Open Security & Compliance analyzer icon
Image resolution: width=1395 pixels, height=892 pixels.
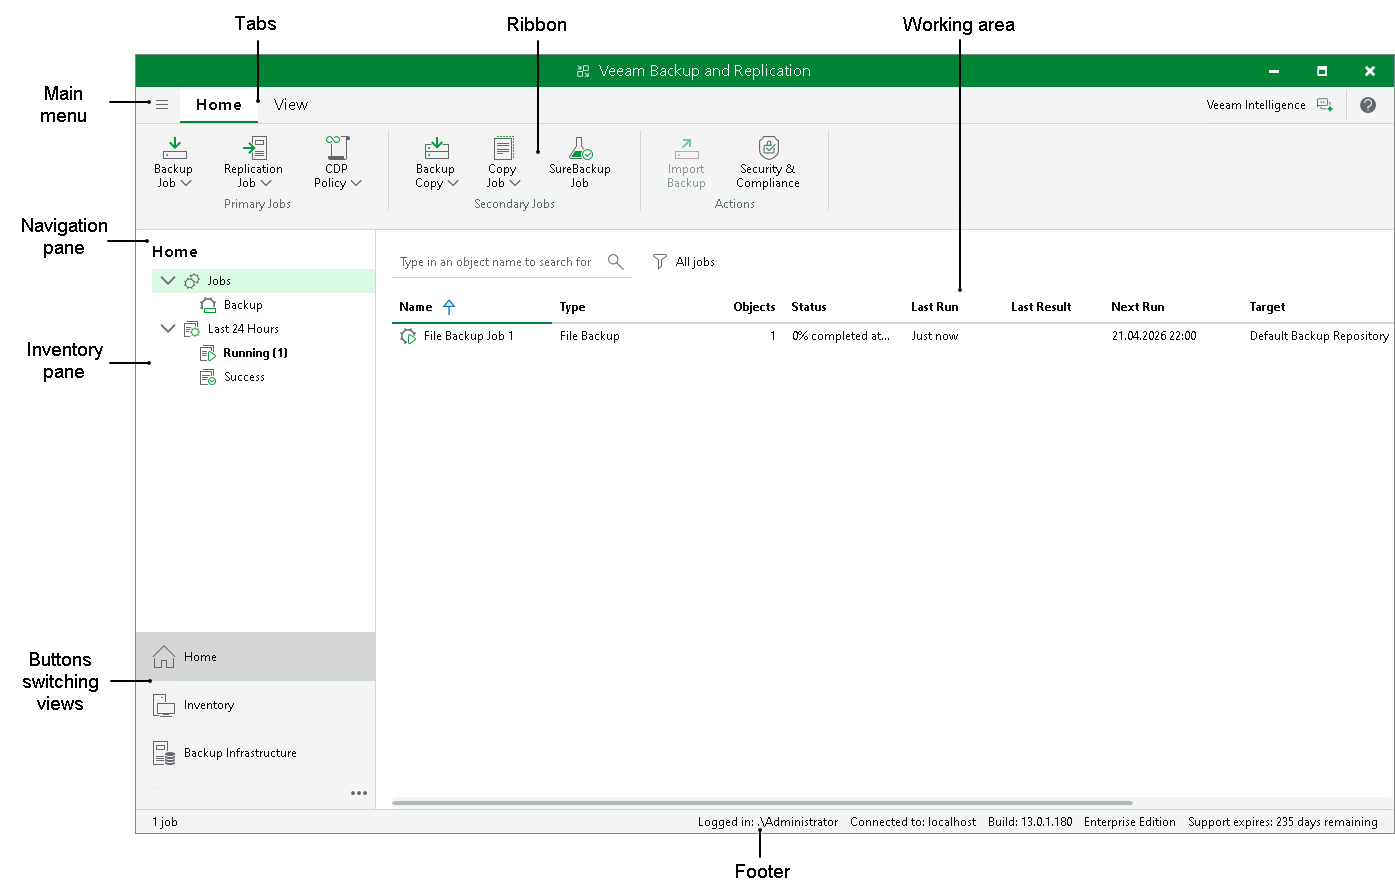pos(768,148)
